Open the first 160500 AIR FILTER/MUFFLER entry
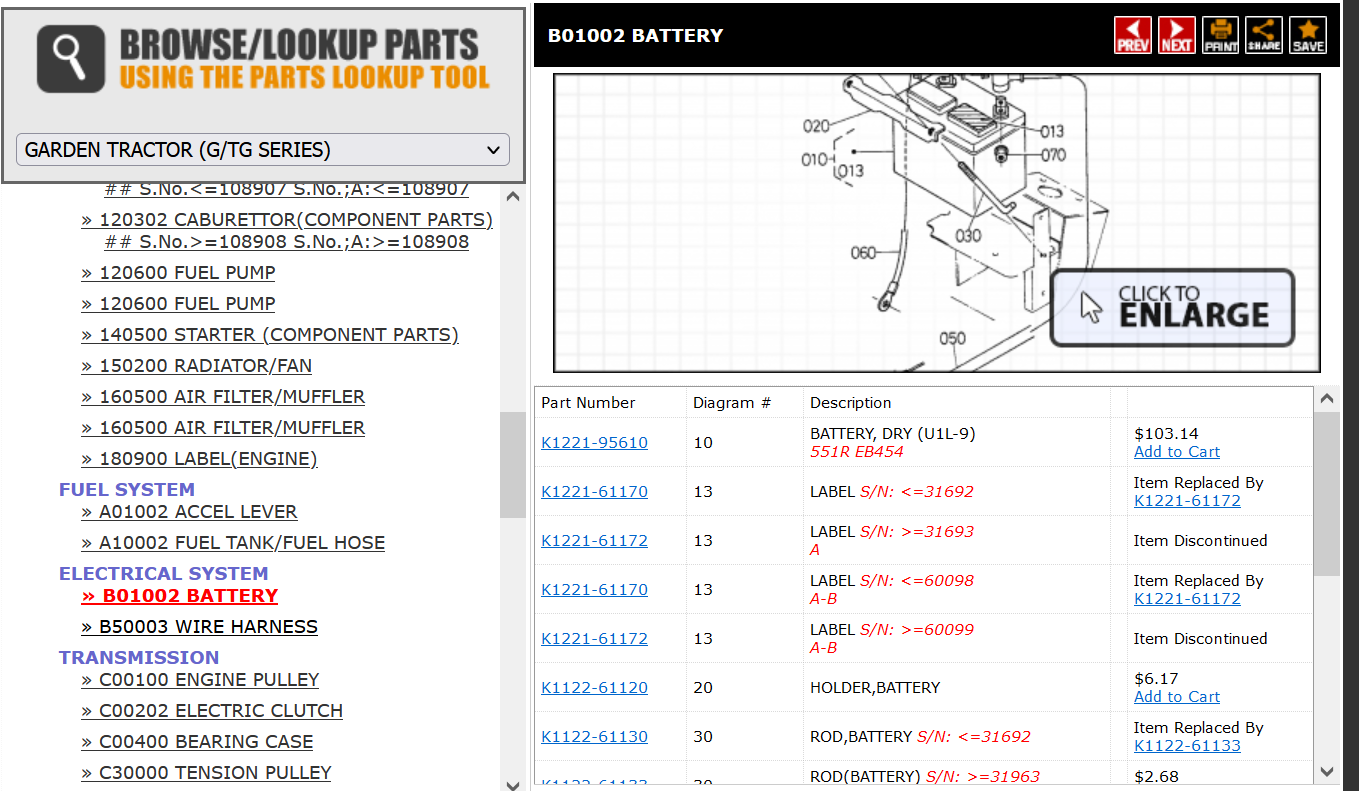The image size is (1359, 791). pos(223,397)
